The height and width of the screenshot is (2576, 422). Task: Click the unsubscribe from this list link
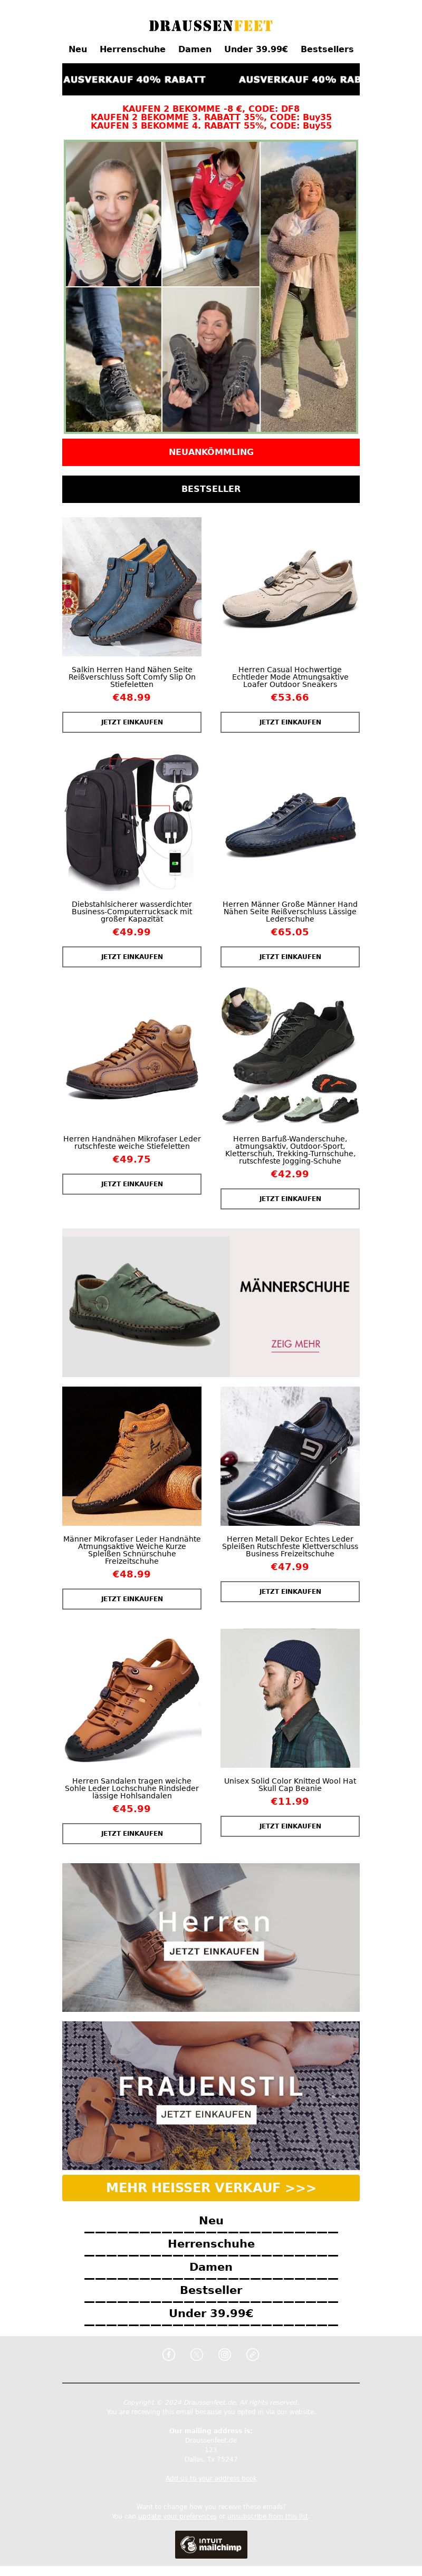tap(268, 2517)
